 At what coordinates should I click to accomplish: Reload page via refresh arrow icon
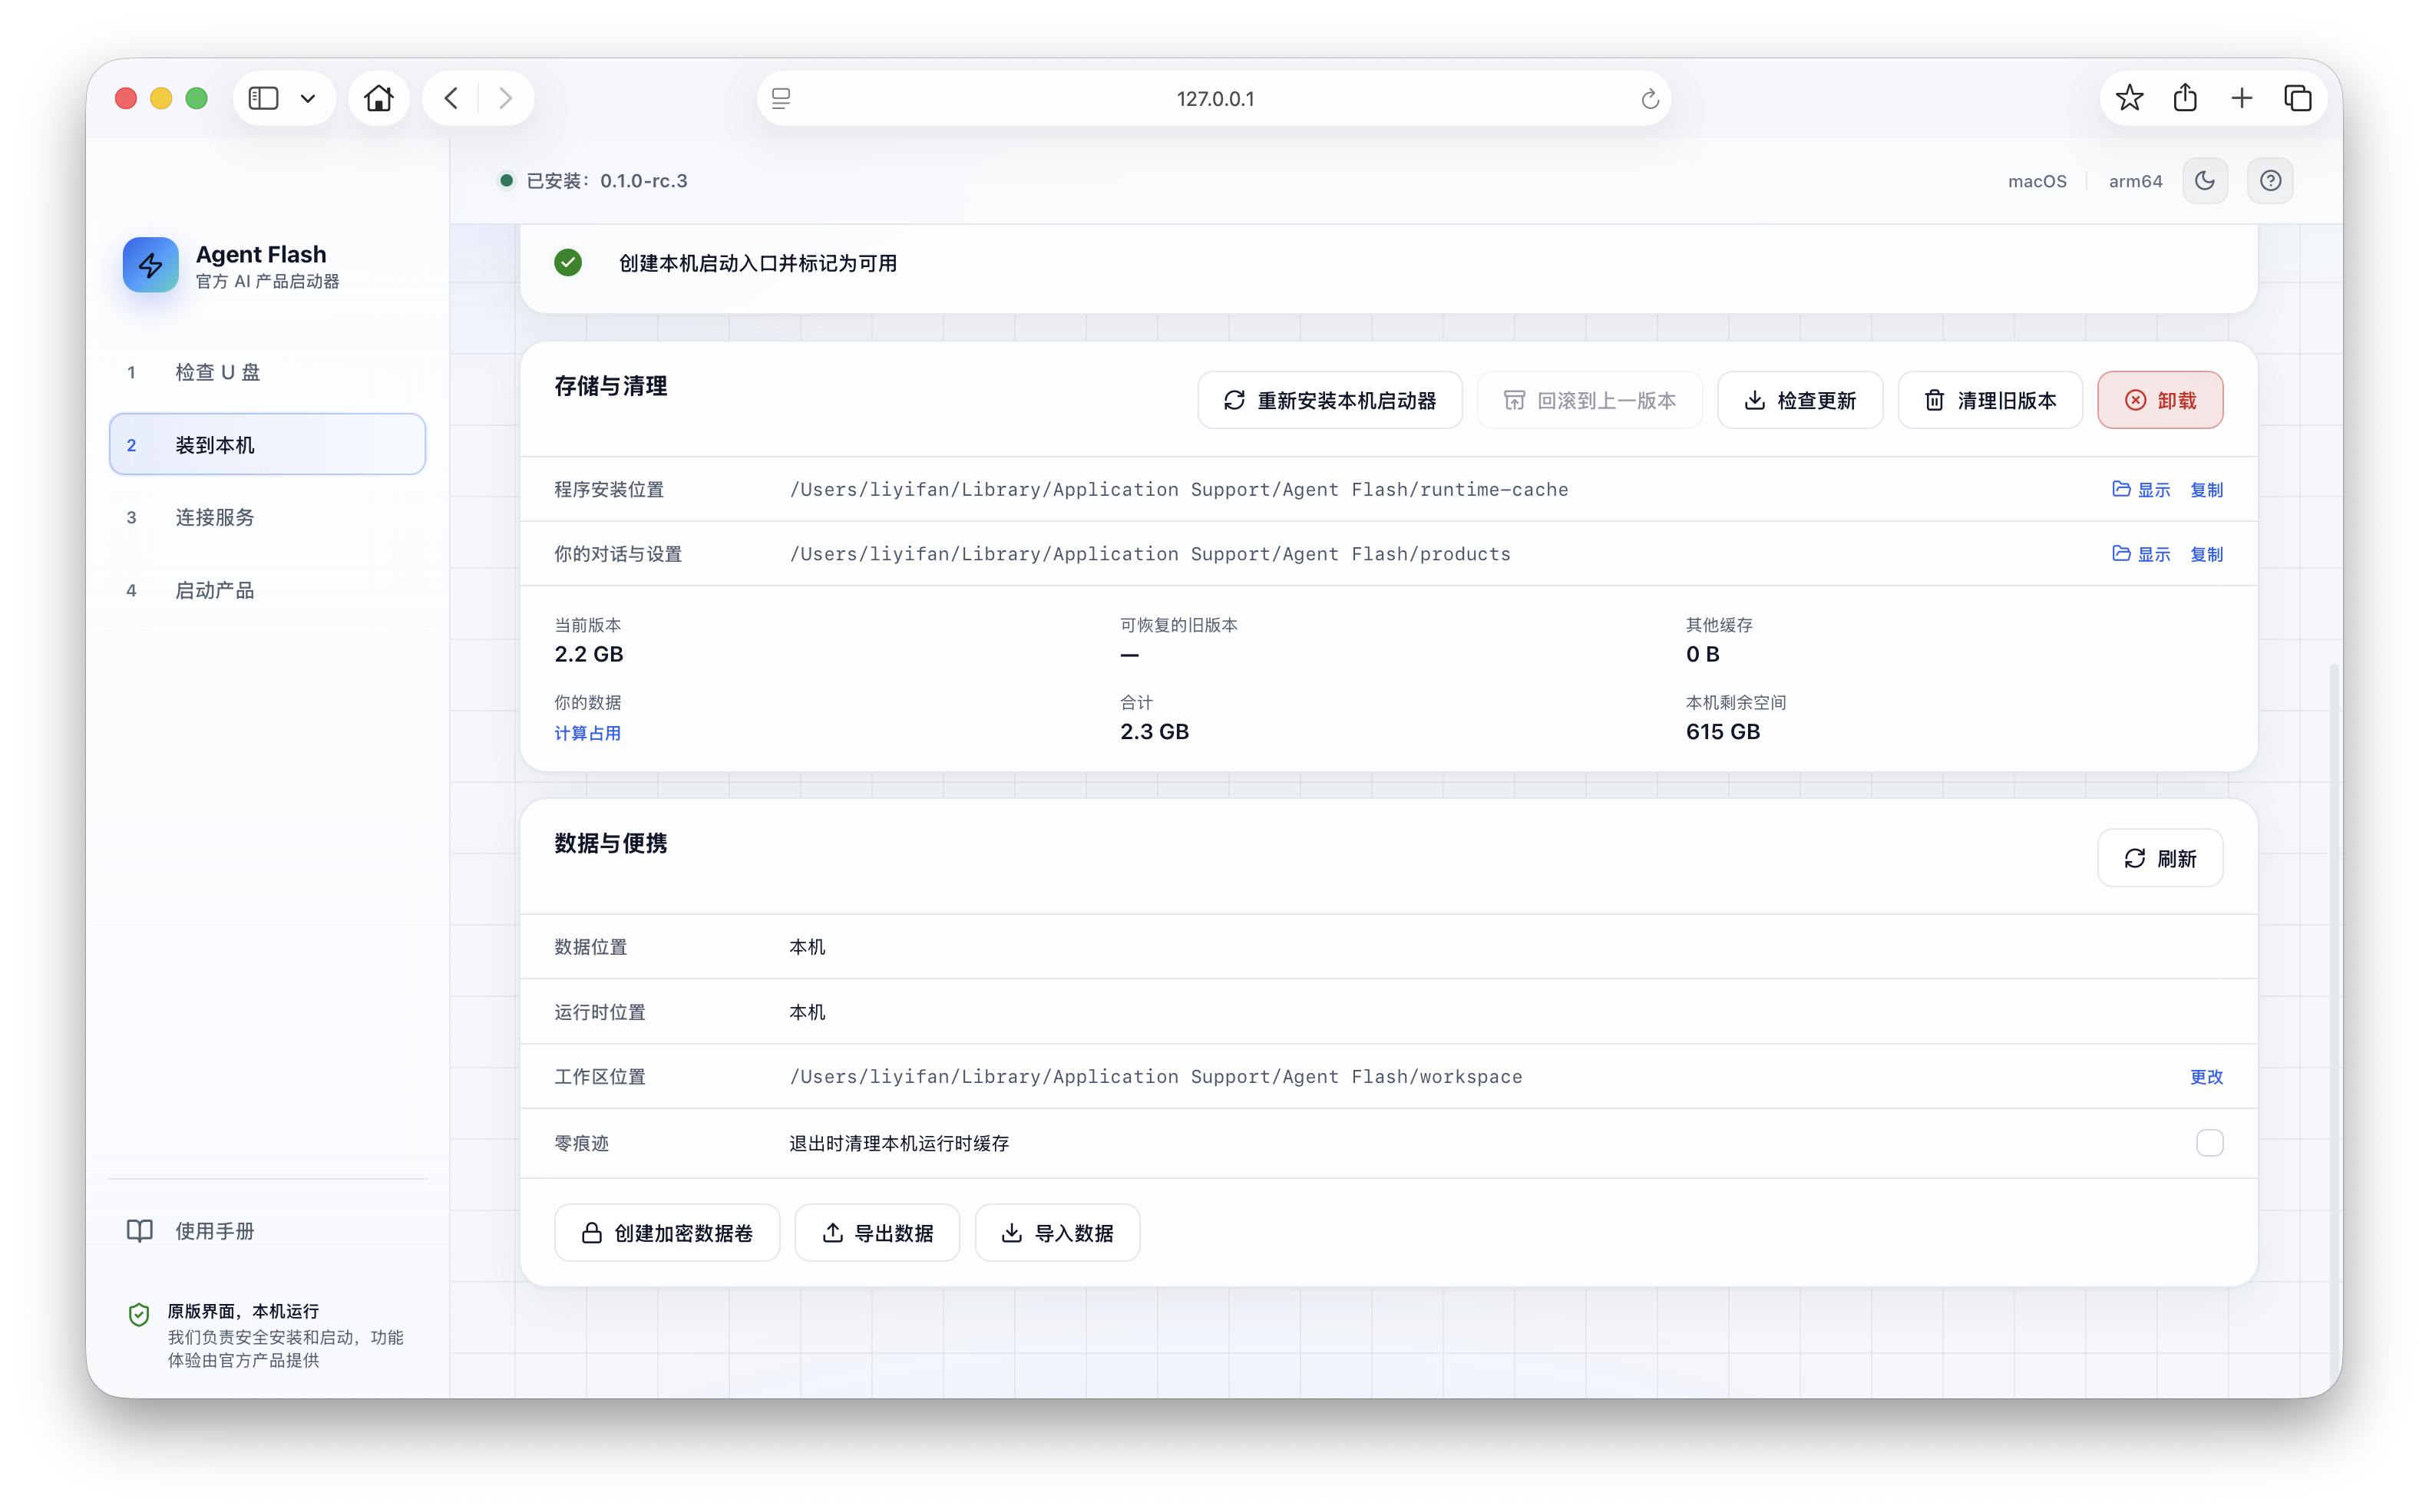pyautogui.click(x=1650, y=99)
